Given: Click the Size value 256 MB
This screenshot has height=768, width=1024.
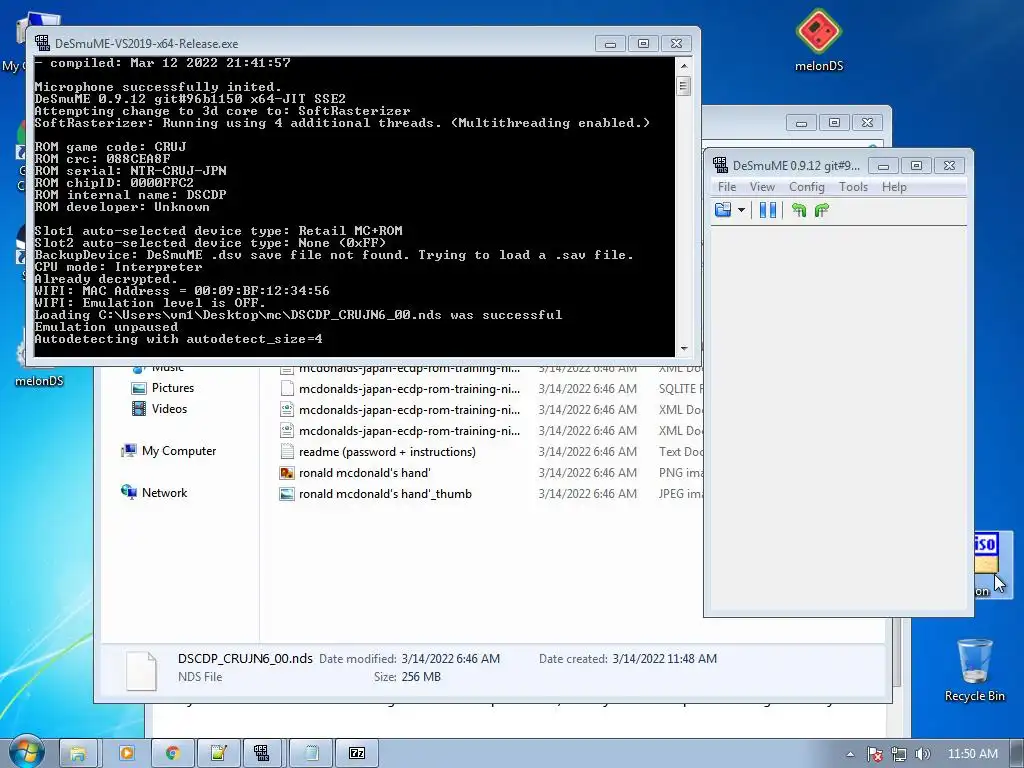Looking at the screenshot, I should coord(421,677).
